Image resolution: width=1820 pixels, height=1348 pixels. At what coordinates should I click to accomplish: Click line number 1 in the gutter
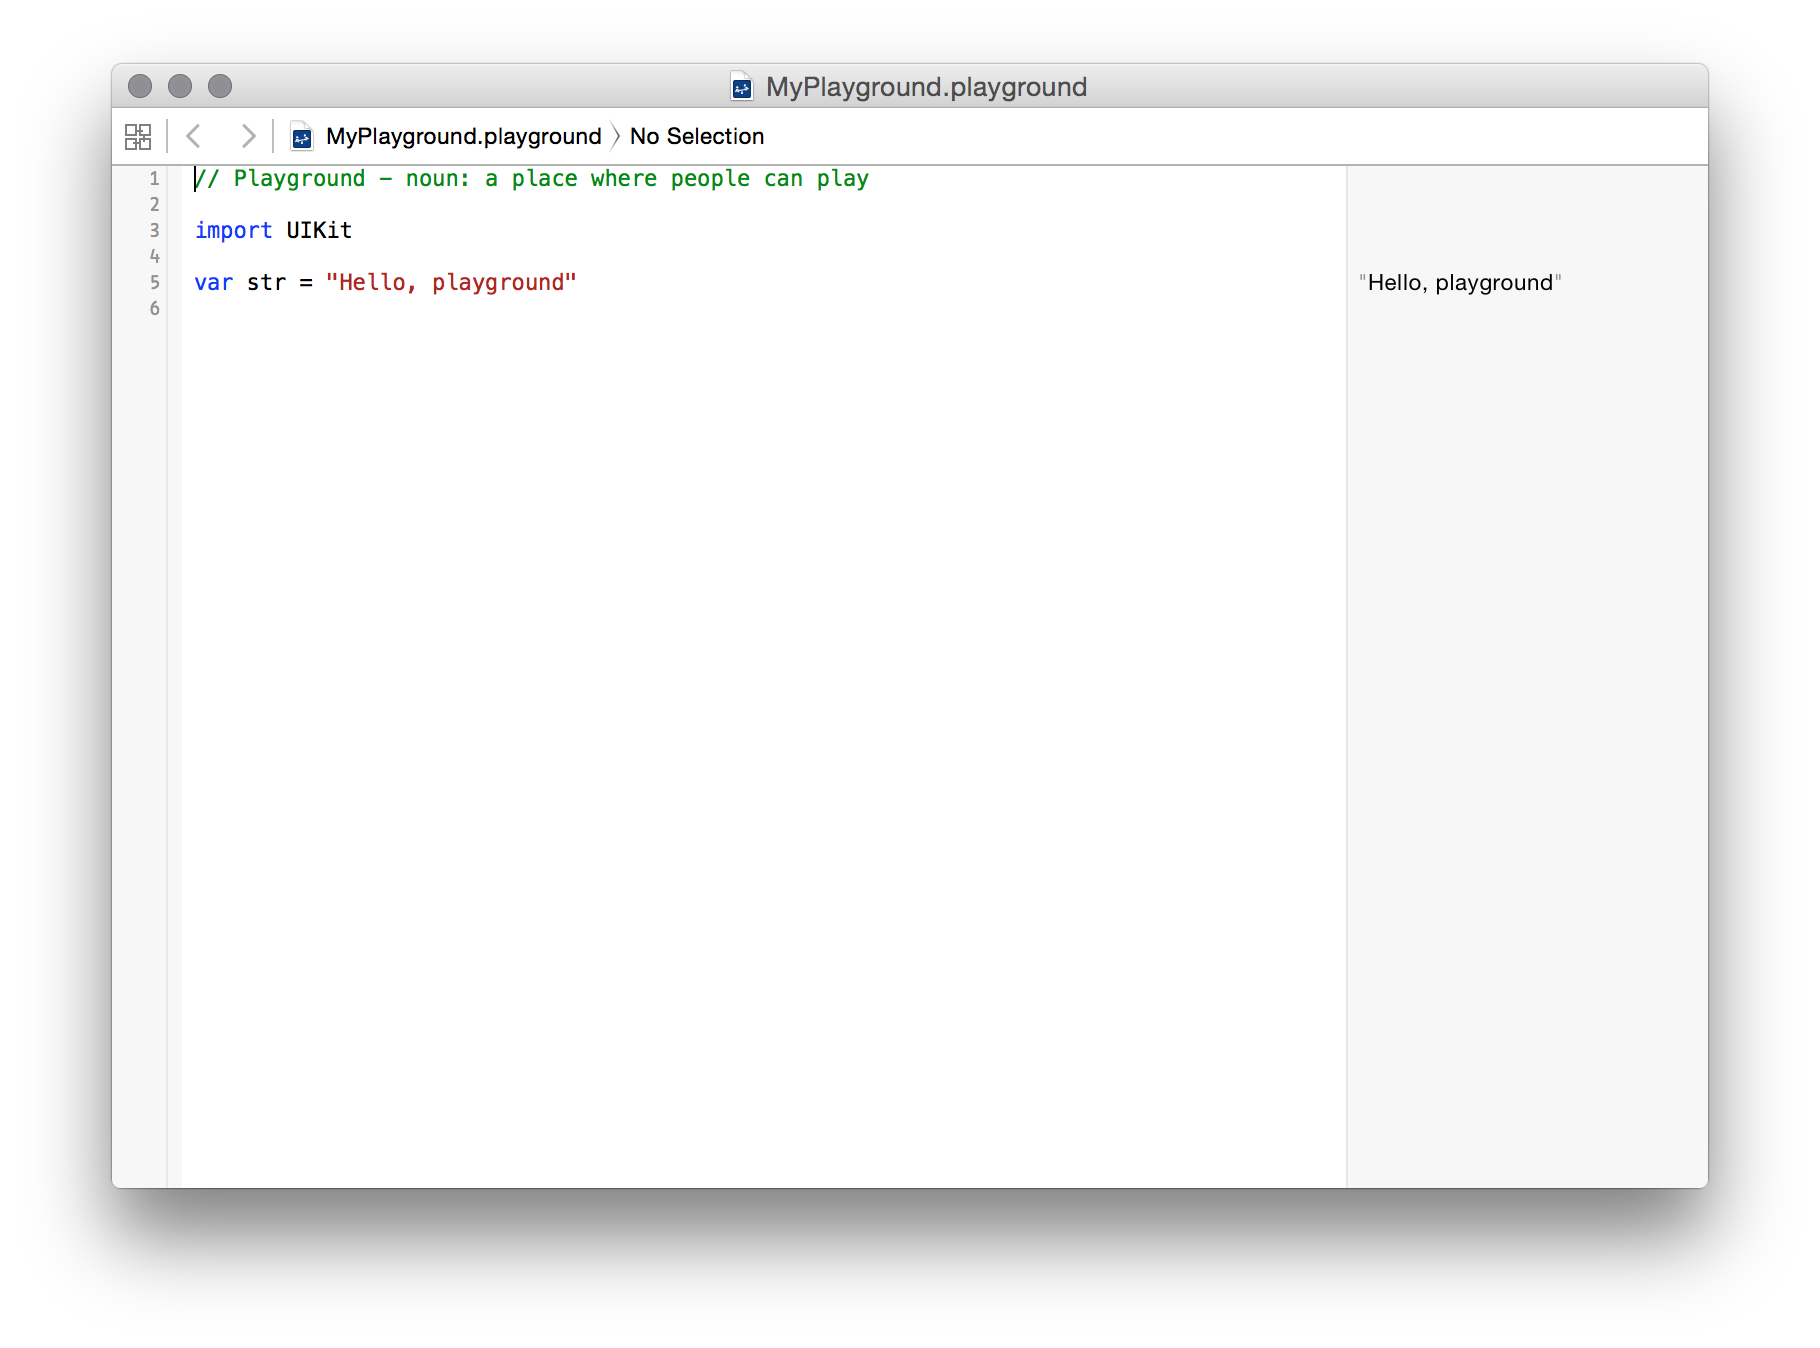coord(155,179)
